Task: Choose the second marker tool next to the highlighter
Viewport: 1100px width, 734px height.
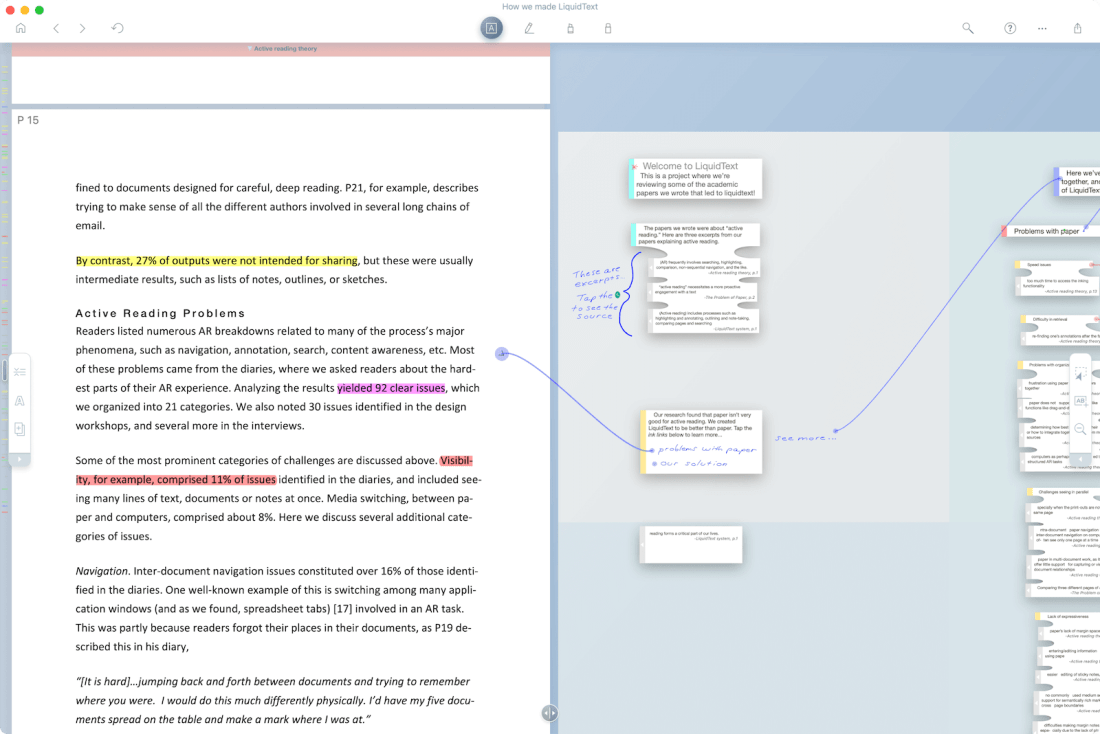Action: click(x=608, y=29)
